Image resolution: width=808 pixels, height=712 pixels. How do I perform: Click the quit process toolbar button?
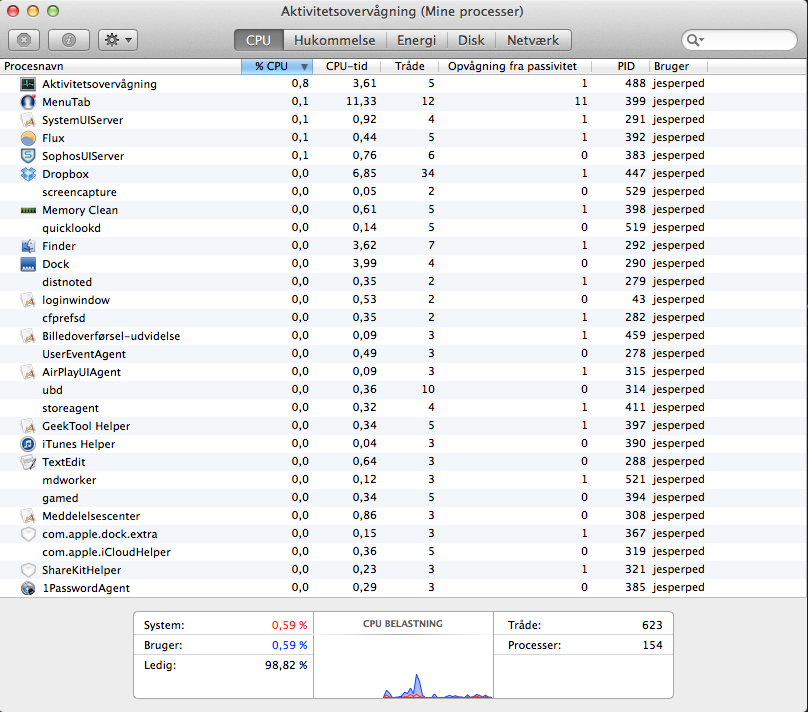coord(24,40)
